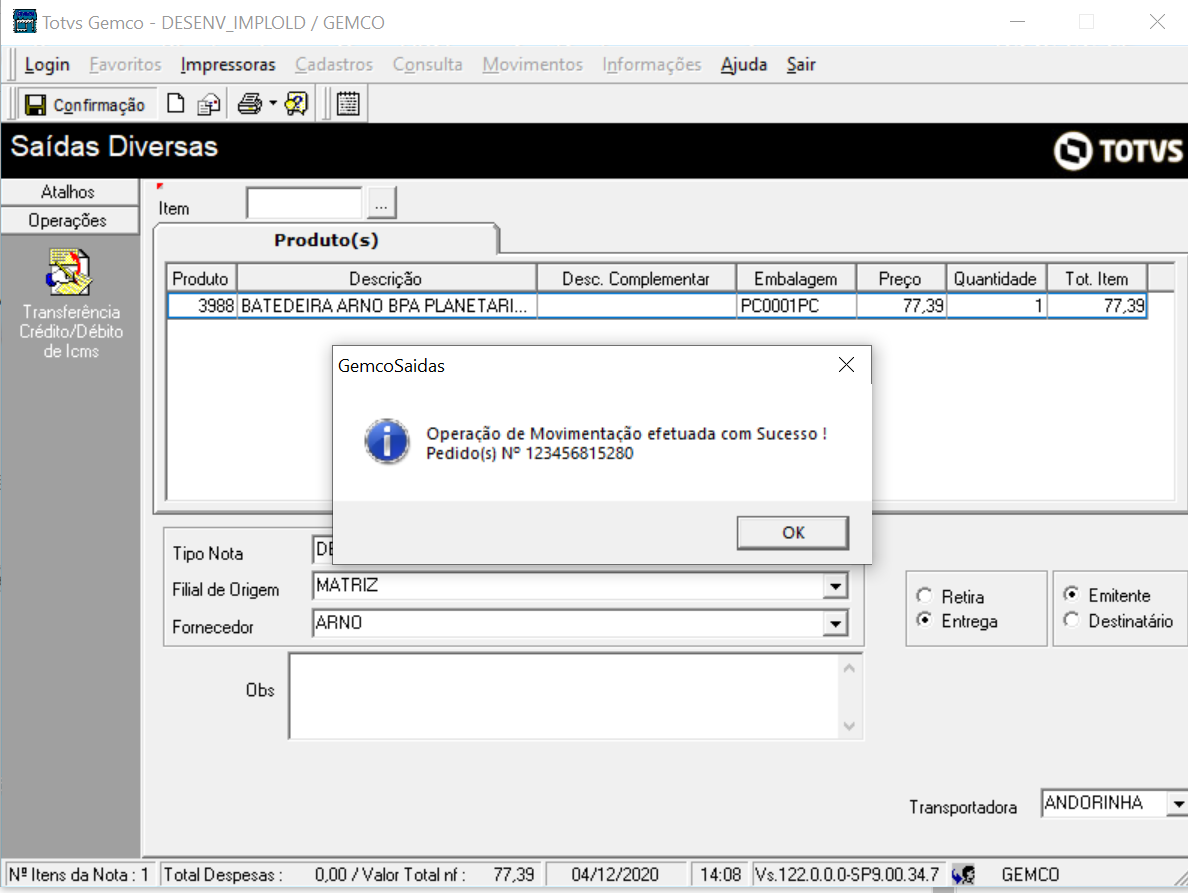
Task: Click the version Vs.122.0.0.0-SP9.00.34.7 status entry
Action: pos(847,875)
